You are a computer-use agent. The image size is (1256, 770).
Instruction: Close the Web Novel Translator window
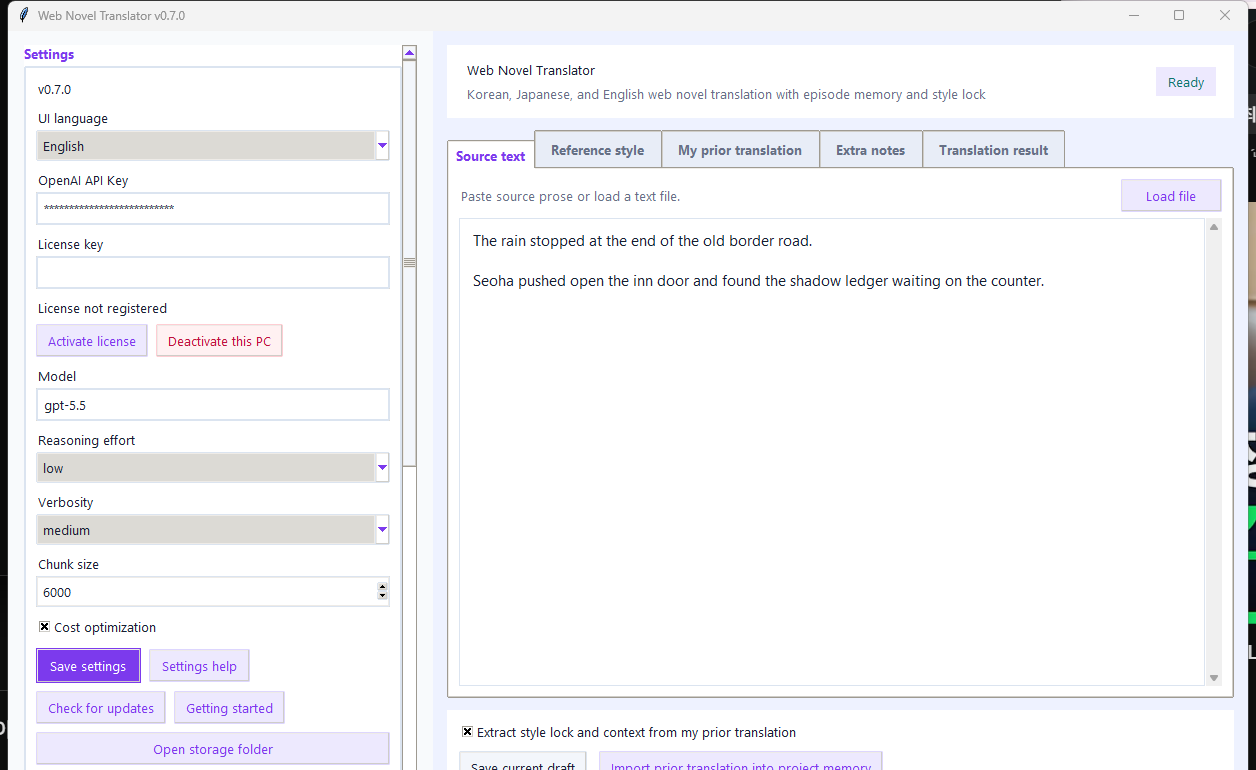tap(1225, 15)
